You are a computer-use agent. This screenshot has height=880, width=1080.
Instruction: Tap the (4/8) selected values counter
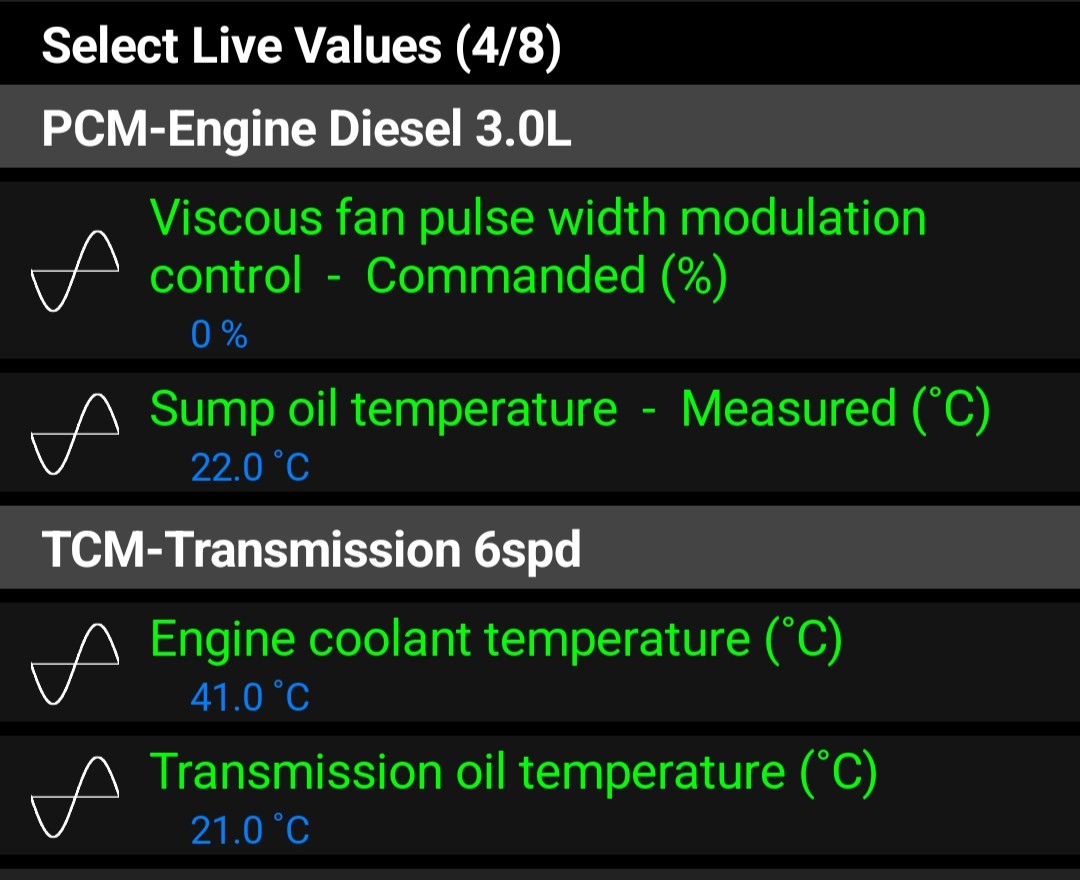508,47
